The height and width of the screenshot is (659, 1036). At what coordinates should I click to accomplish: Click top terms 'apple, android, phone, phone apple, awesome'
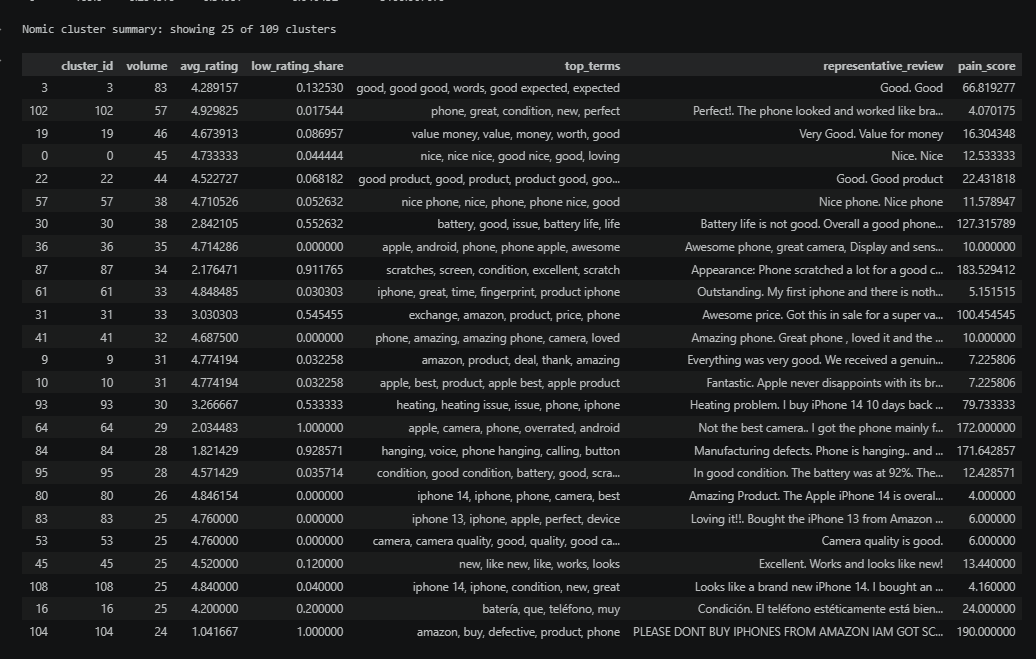point(501,247)
